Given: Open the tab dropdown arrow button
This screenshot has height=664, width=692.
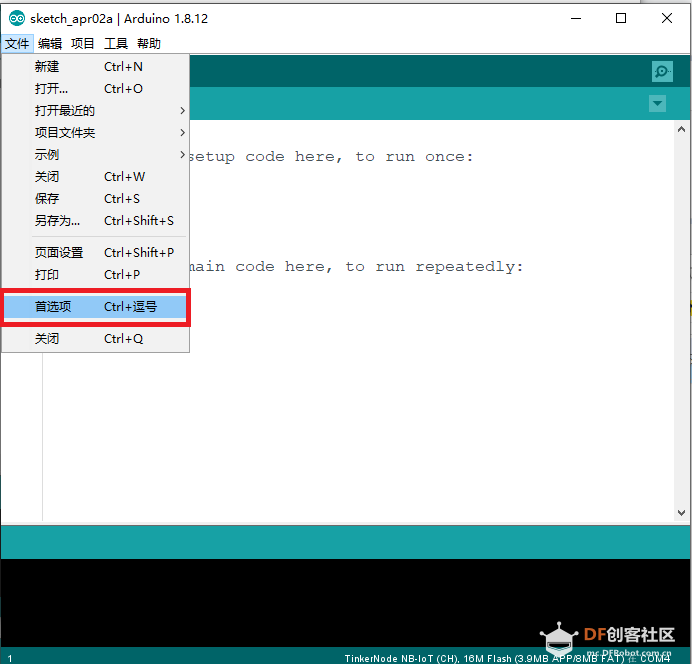Looking at the screenshot, I should point(657,104).
